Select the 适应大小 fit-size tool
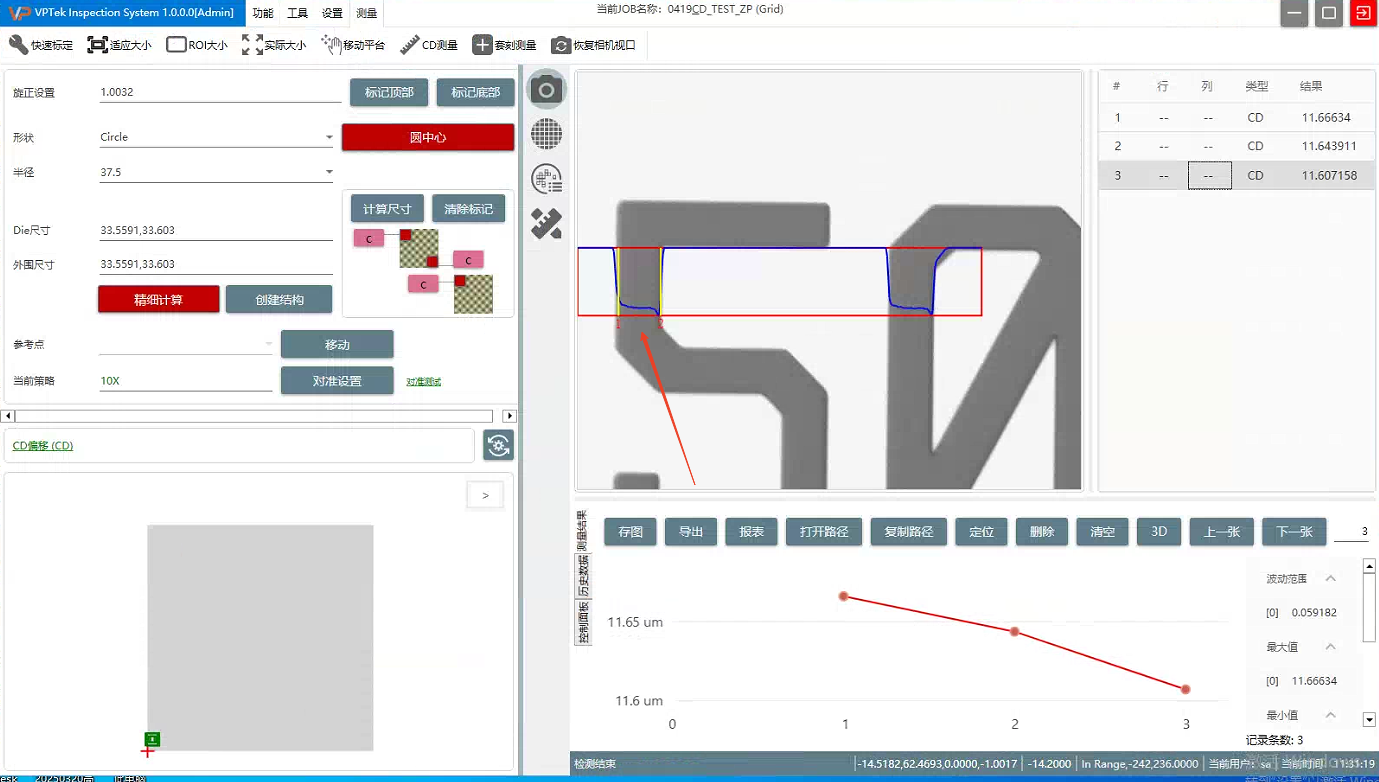The height and width of the screenshot is (782, 1379). click(119, 45)
